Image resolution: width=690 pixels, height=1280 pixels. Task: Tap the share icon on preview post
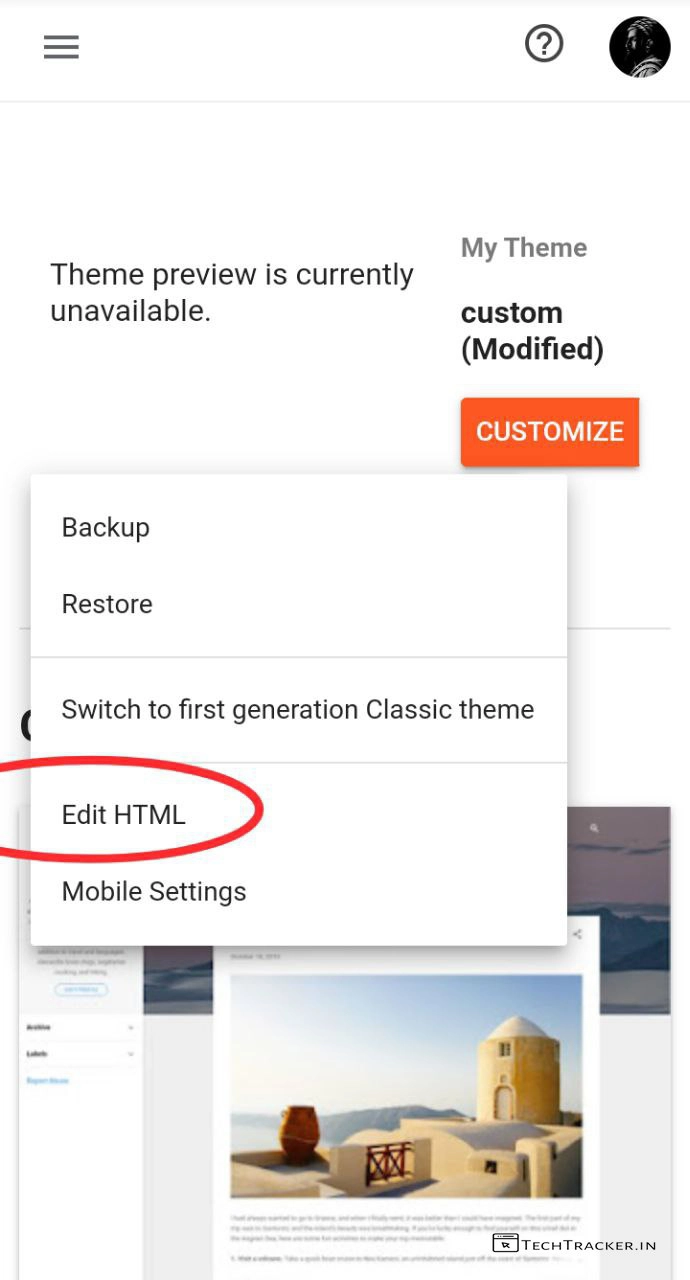click(577, 934)
